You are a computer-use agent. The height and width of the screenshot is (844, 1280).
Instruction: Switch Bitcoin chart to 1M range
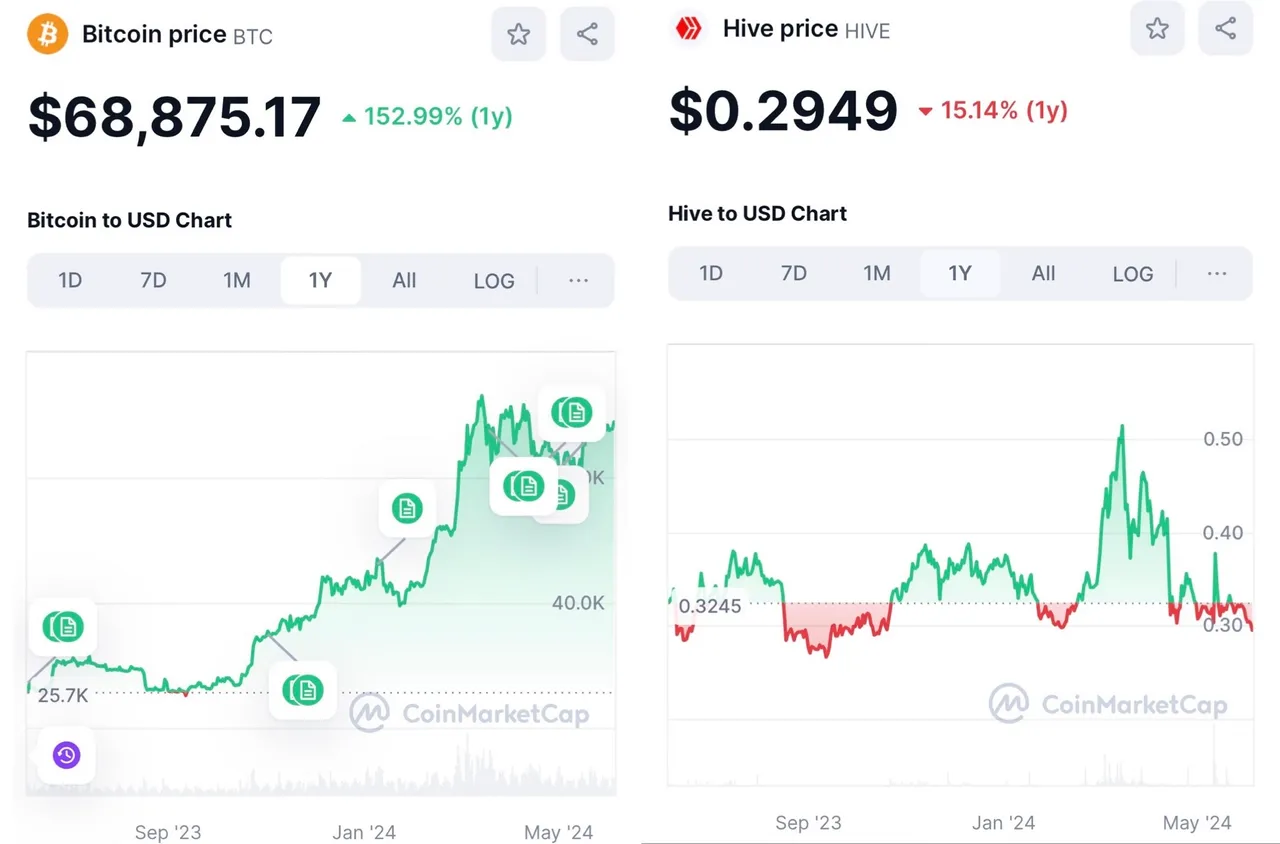click(x=237, y=281)
